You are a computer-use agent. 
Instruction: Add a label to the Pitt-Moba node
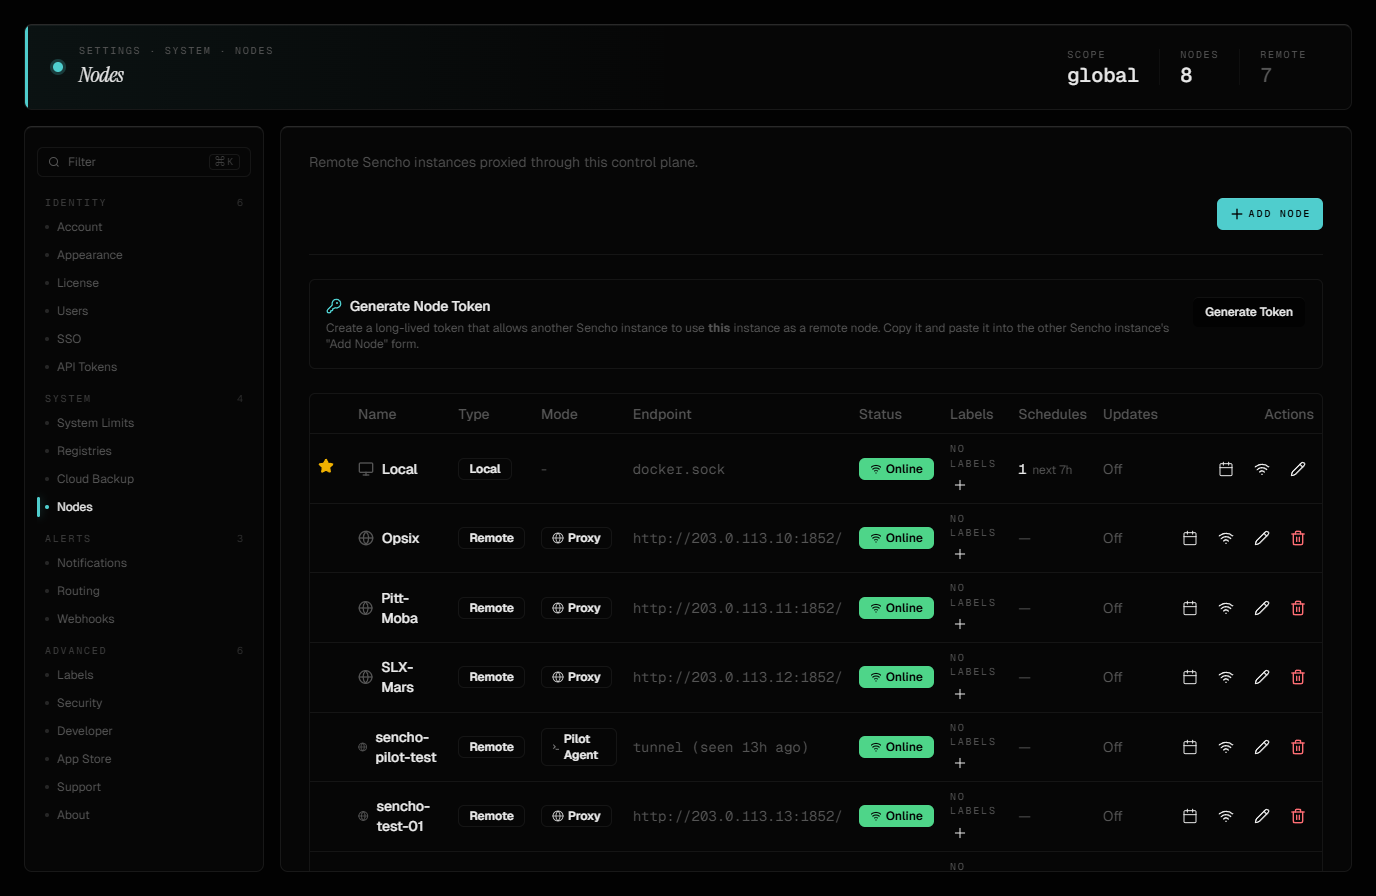[960, 624]
